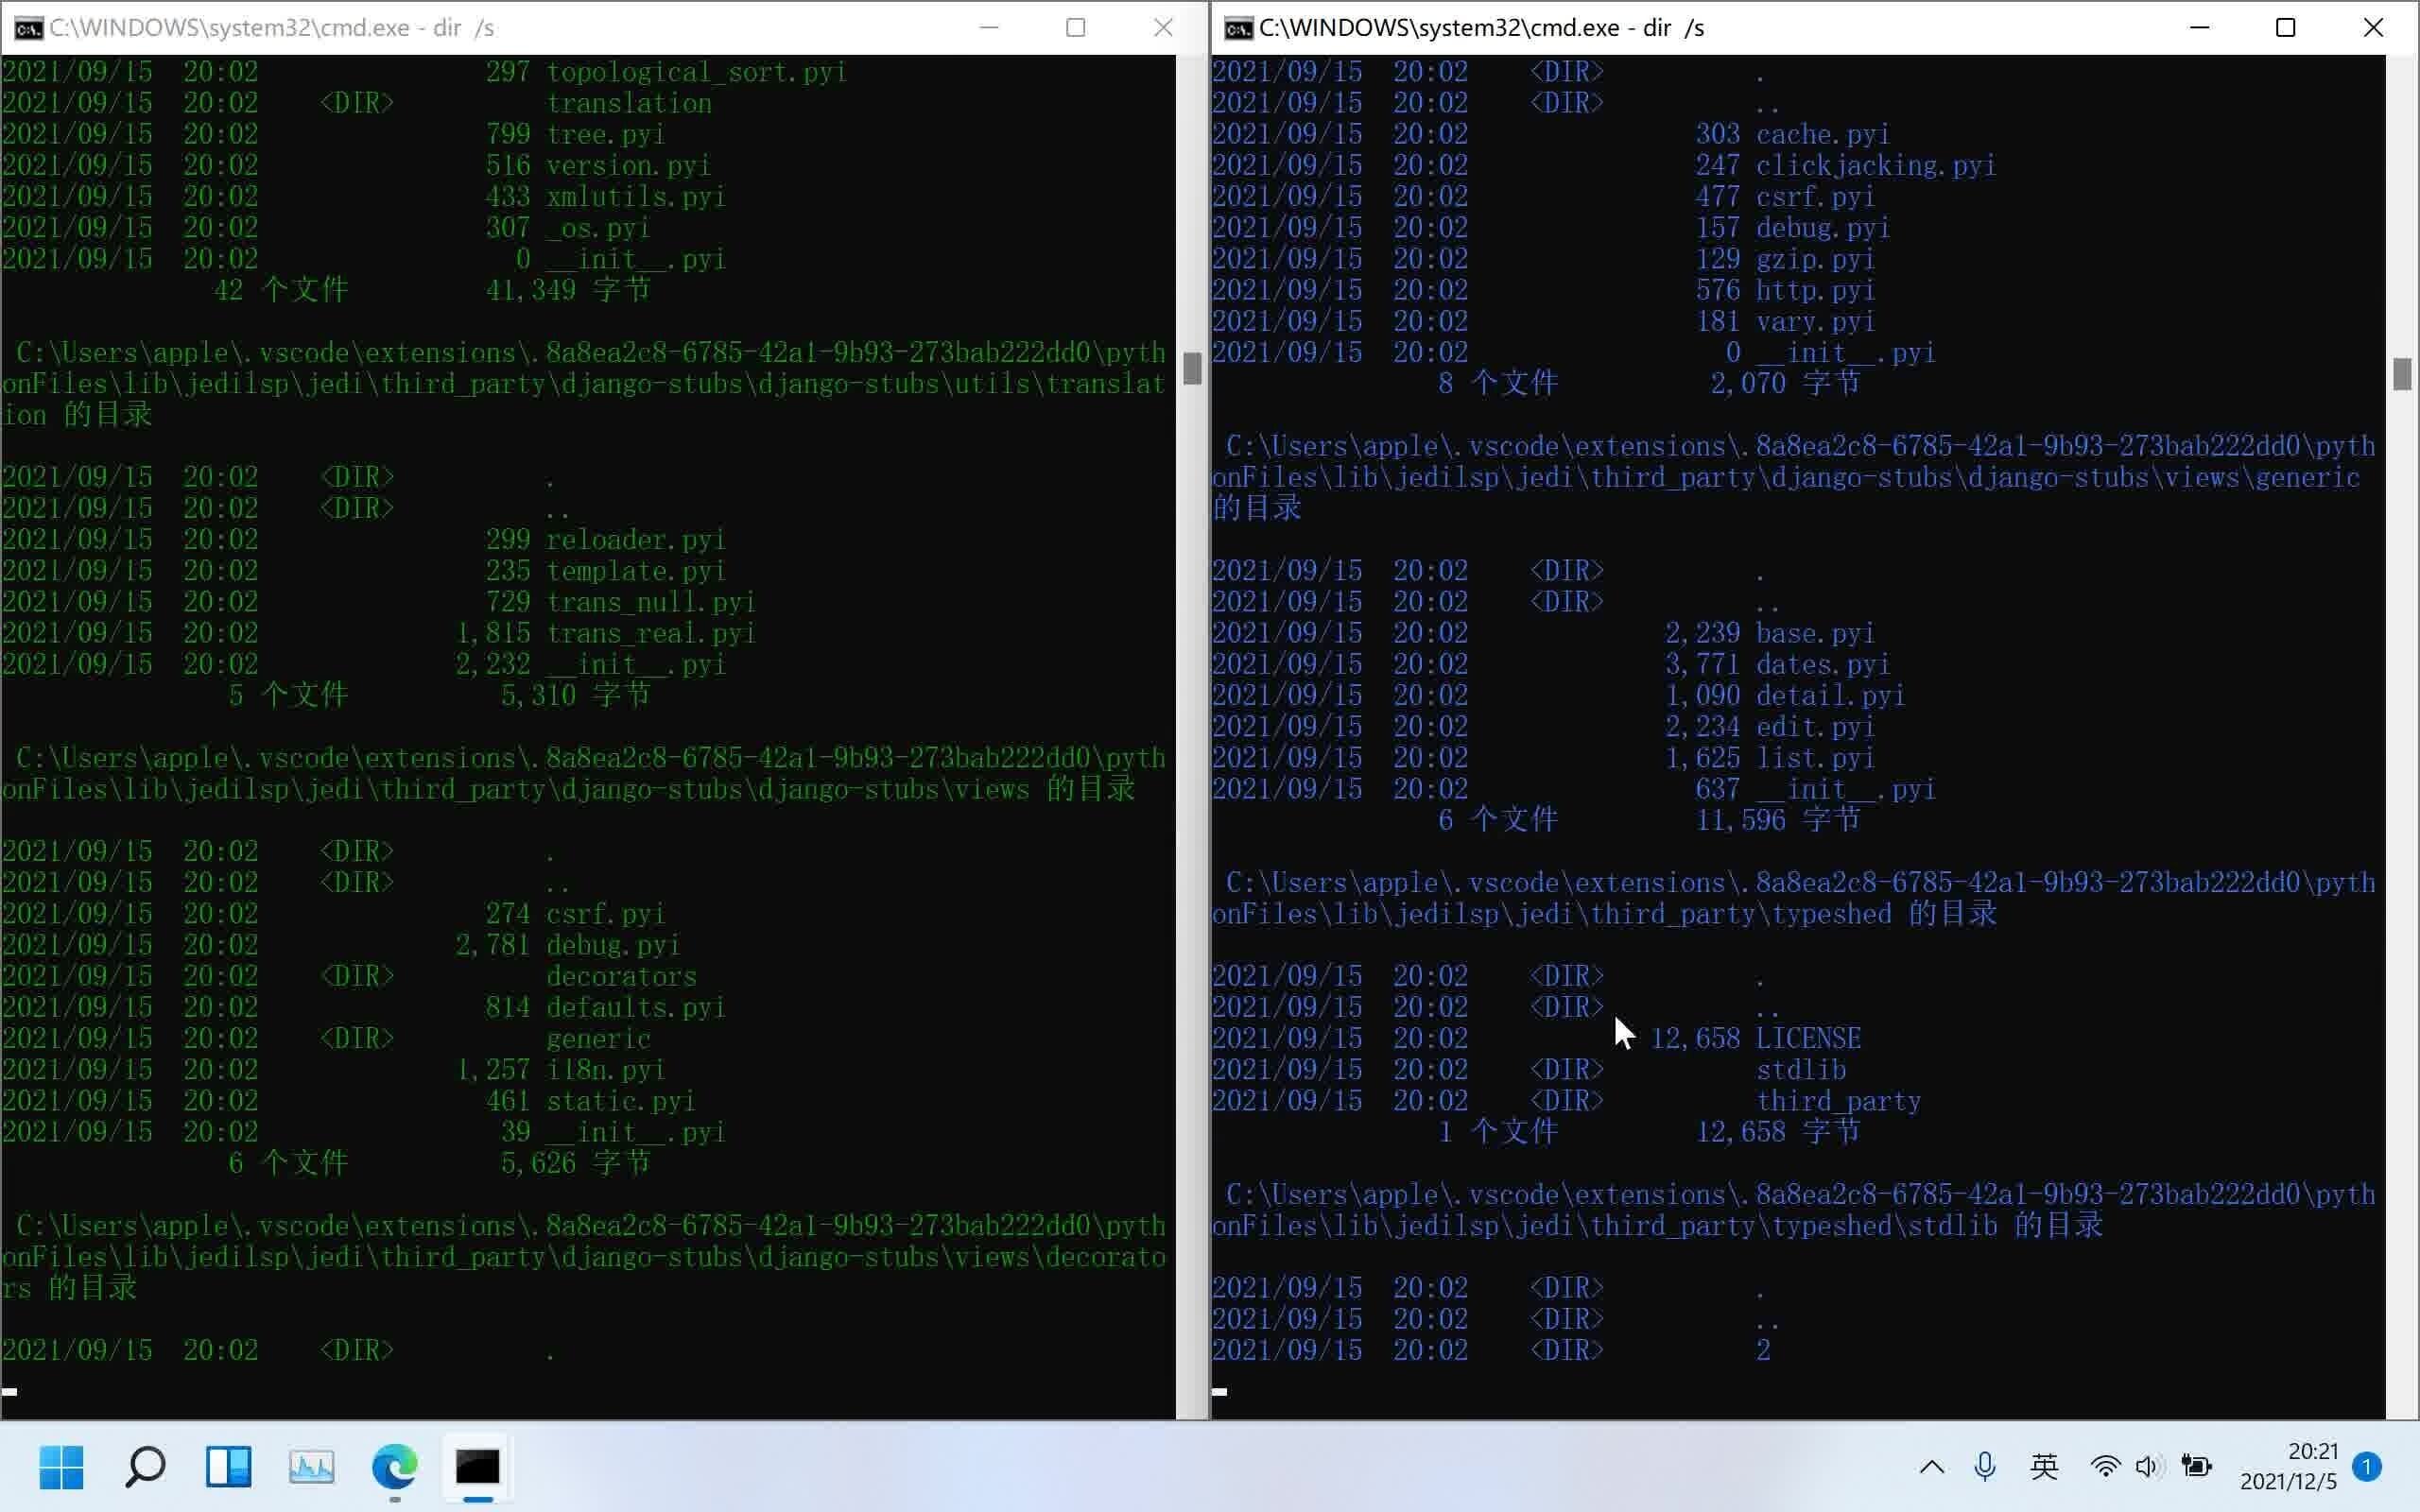Open the Widgets panel icon in taskbar
This screenshot has height=1512, width=2420.
coord(228,1467)
